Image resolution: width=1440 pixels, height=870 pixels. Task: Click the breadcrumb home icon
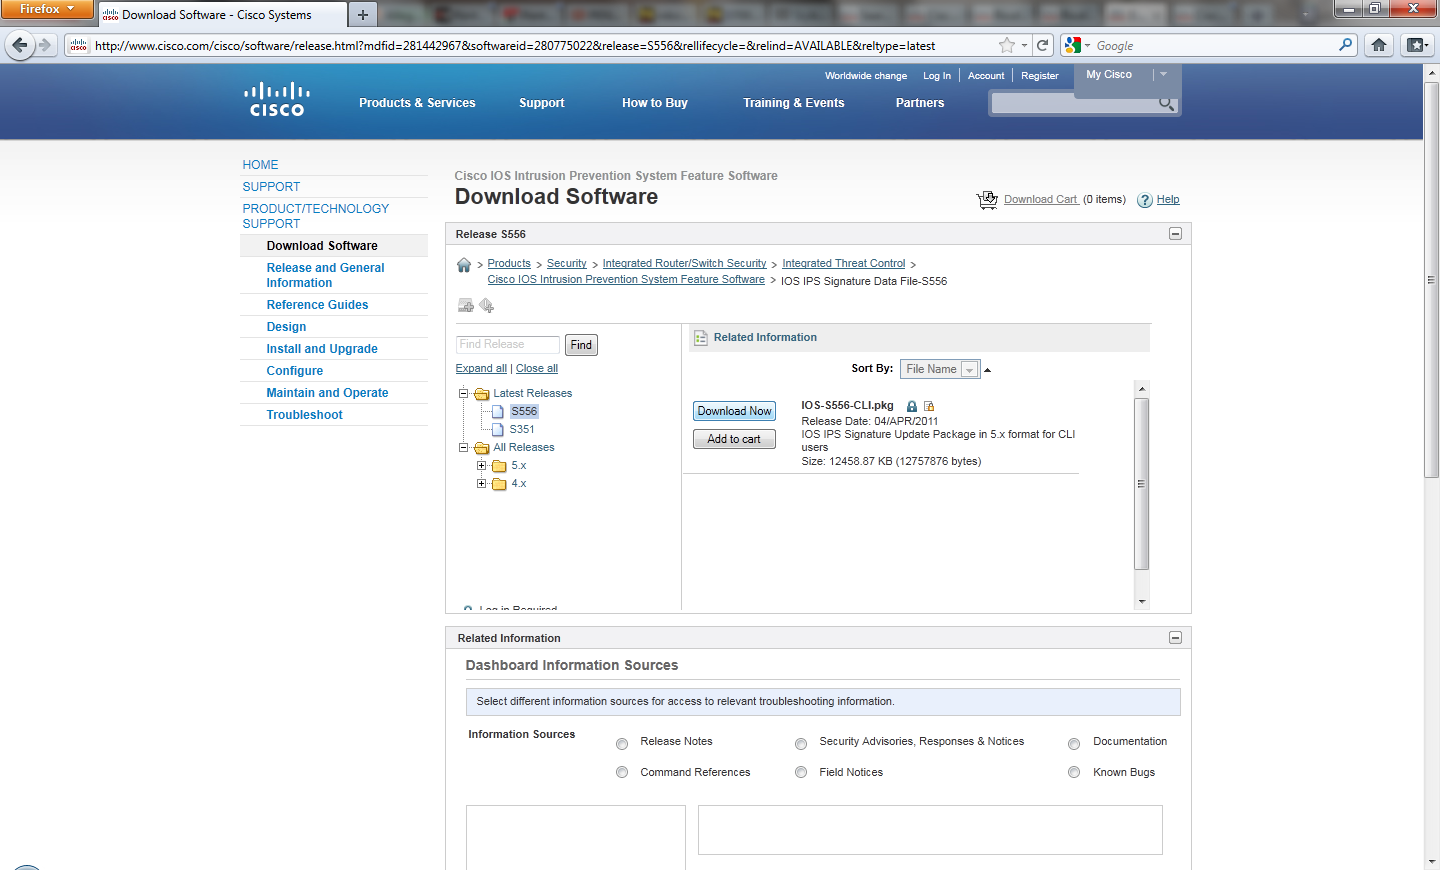pyautogui.click(x=464, y=265)
